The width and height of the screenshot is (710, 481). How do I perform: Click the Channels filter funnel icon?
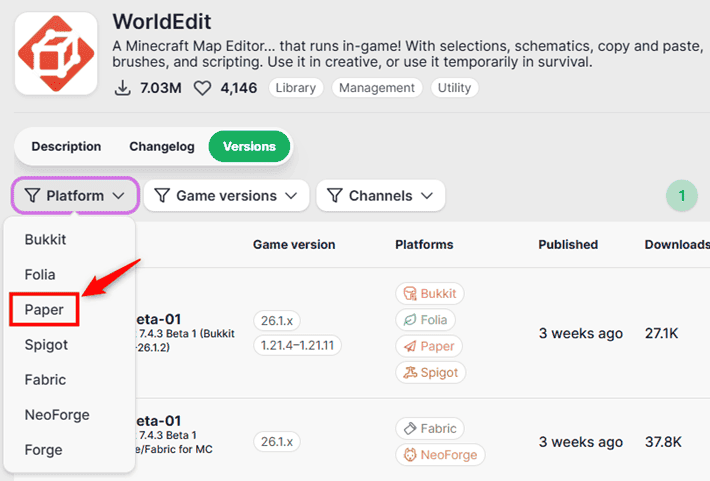335,196
